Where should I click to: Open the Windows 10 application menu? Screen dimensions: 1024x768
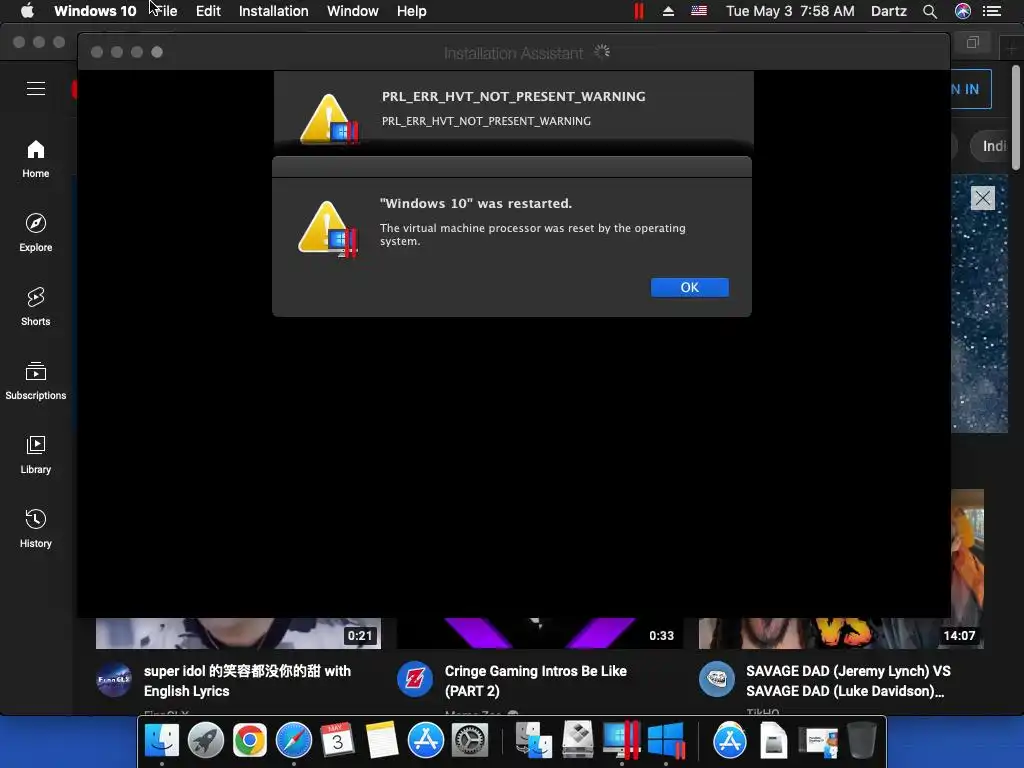(95, 11)
